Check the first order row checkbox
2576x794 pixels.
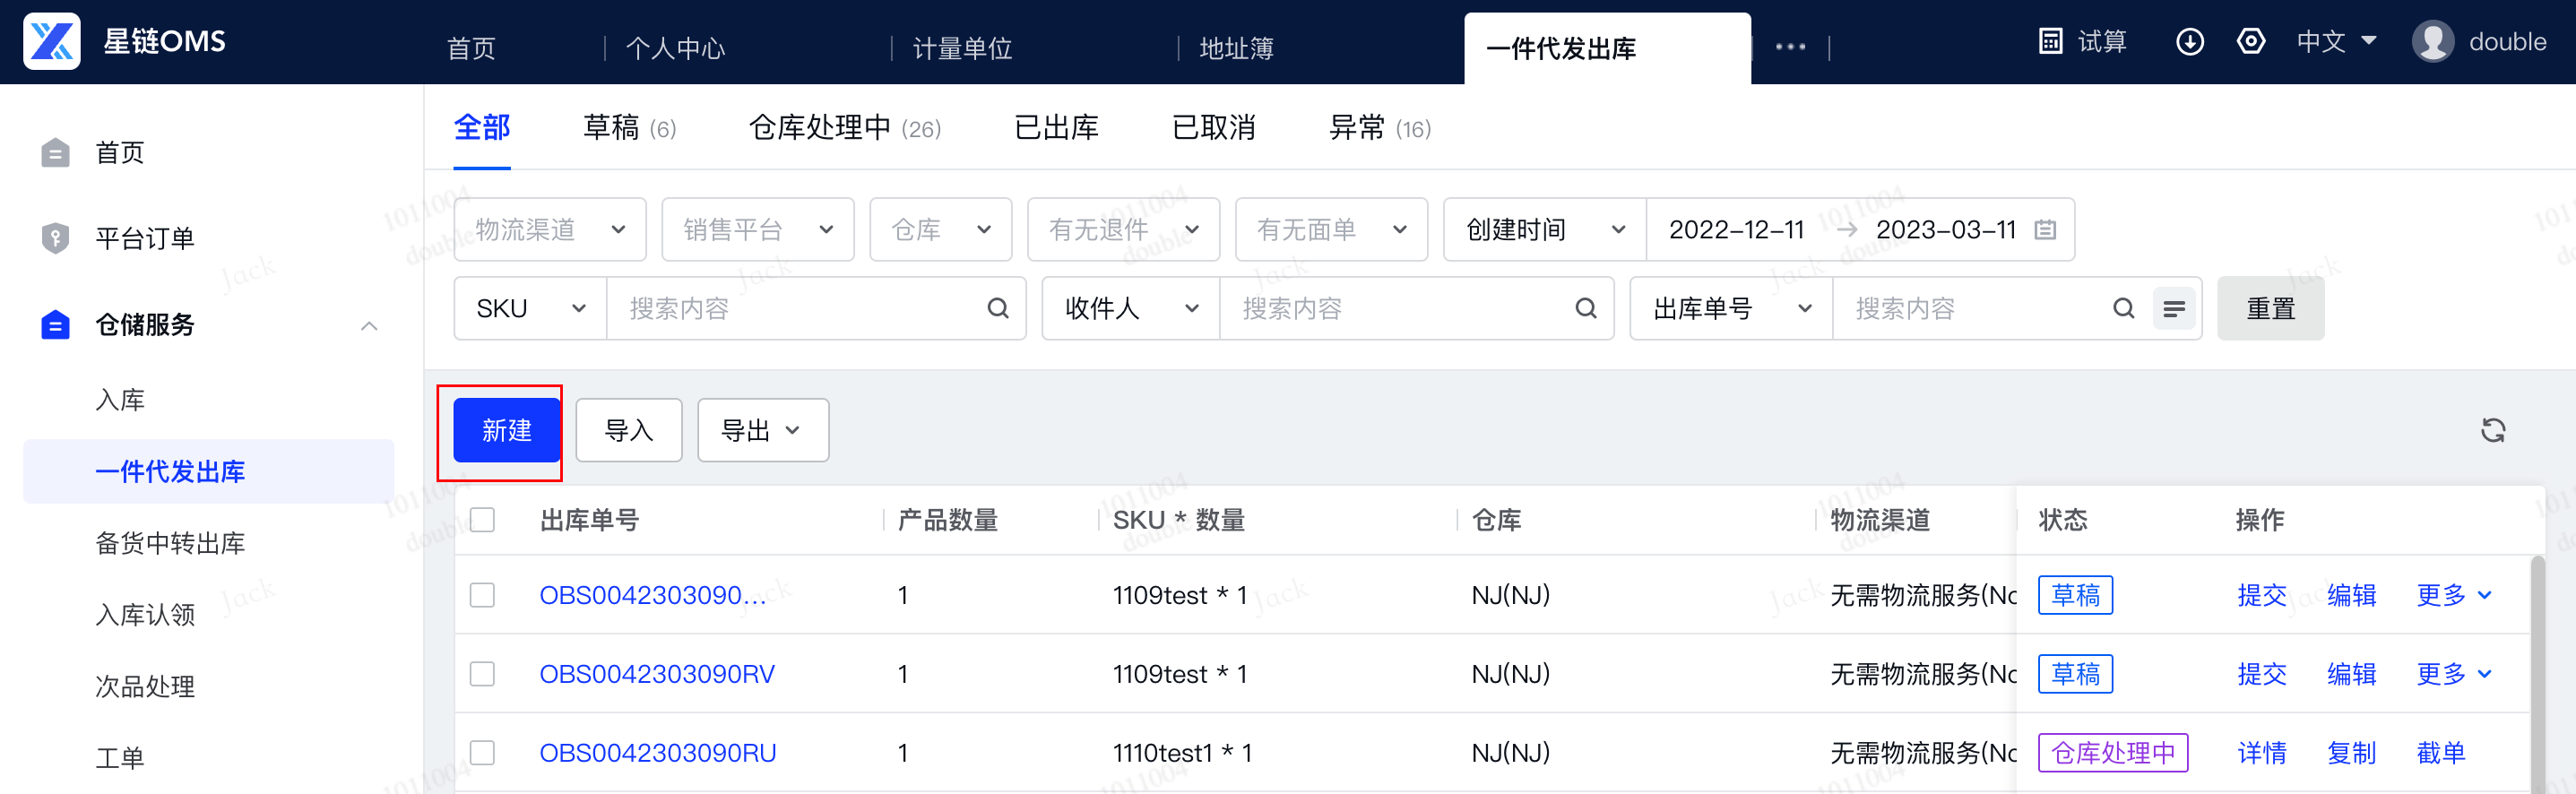482,595
